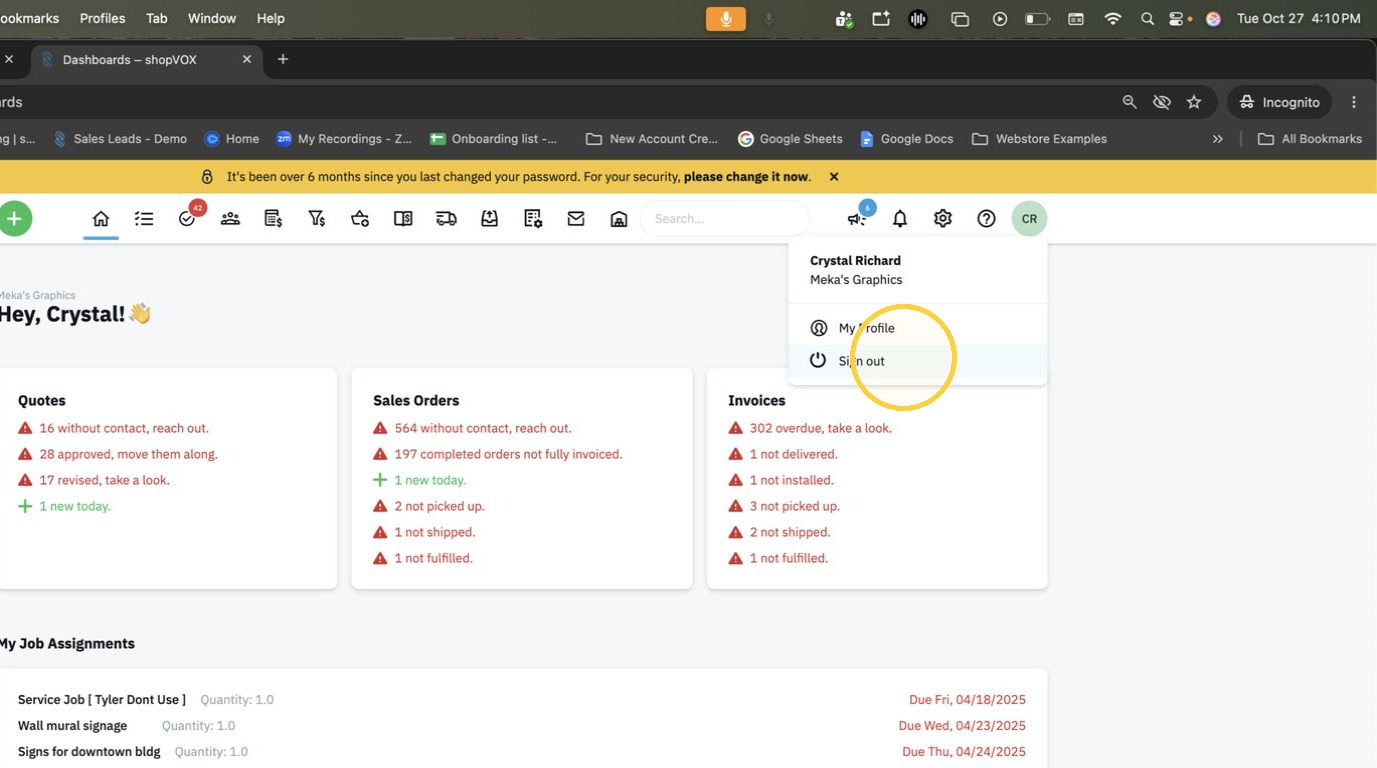Open announcements megaphone icon
Viewport: 1377px width, 768px height.
857,217
